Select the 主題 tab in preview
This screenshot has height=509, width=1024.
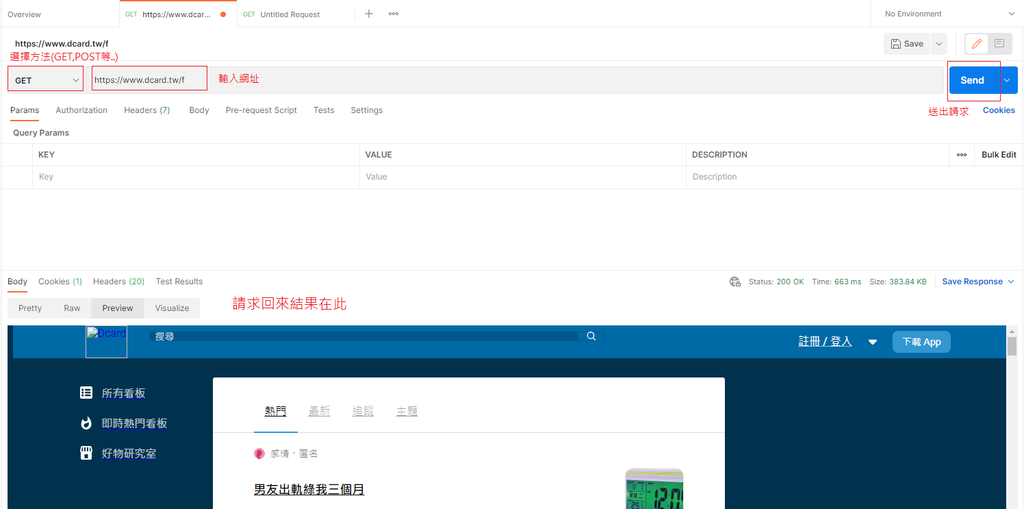click(407, 412)
